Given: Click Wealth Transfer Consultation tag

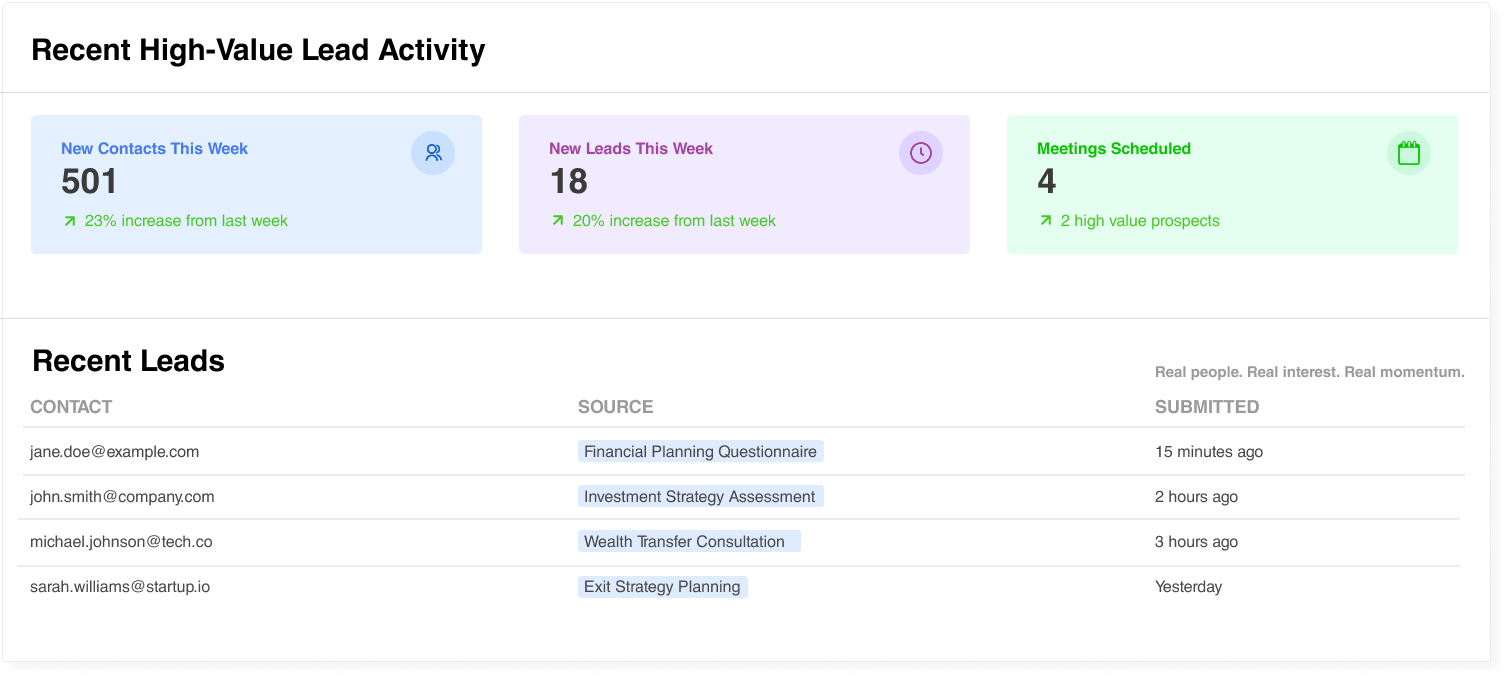Looking at the screenshot, I should click(x=688, y=542).
